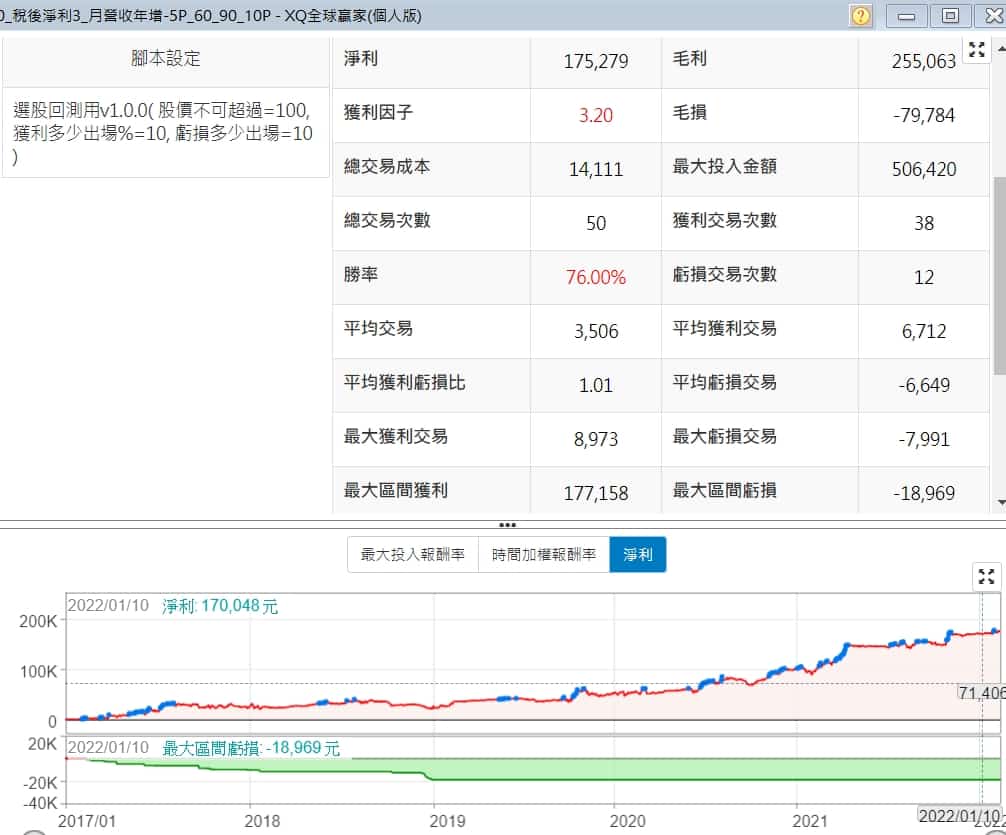Click the 71,406 value label on chart

click(981, 692)
